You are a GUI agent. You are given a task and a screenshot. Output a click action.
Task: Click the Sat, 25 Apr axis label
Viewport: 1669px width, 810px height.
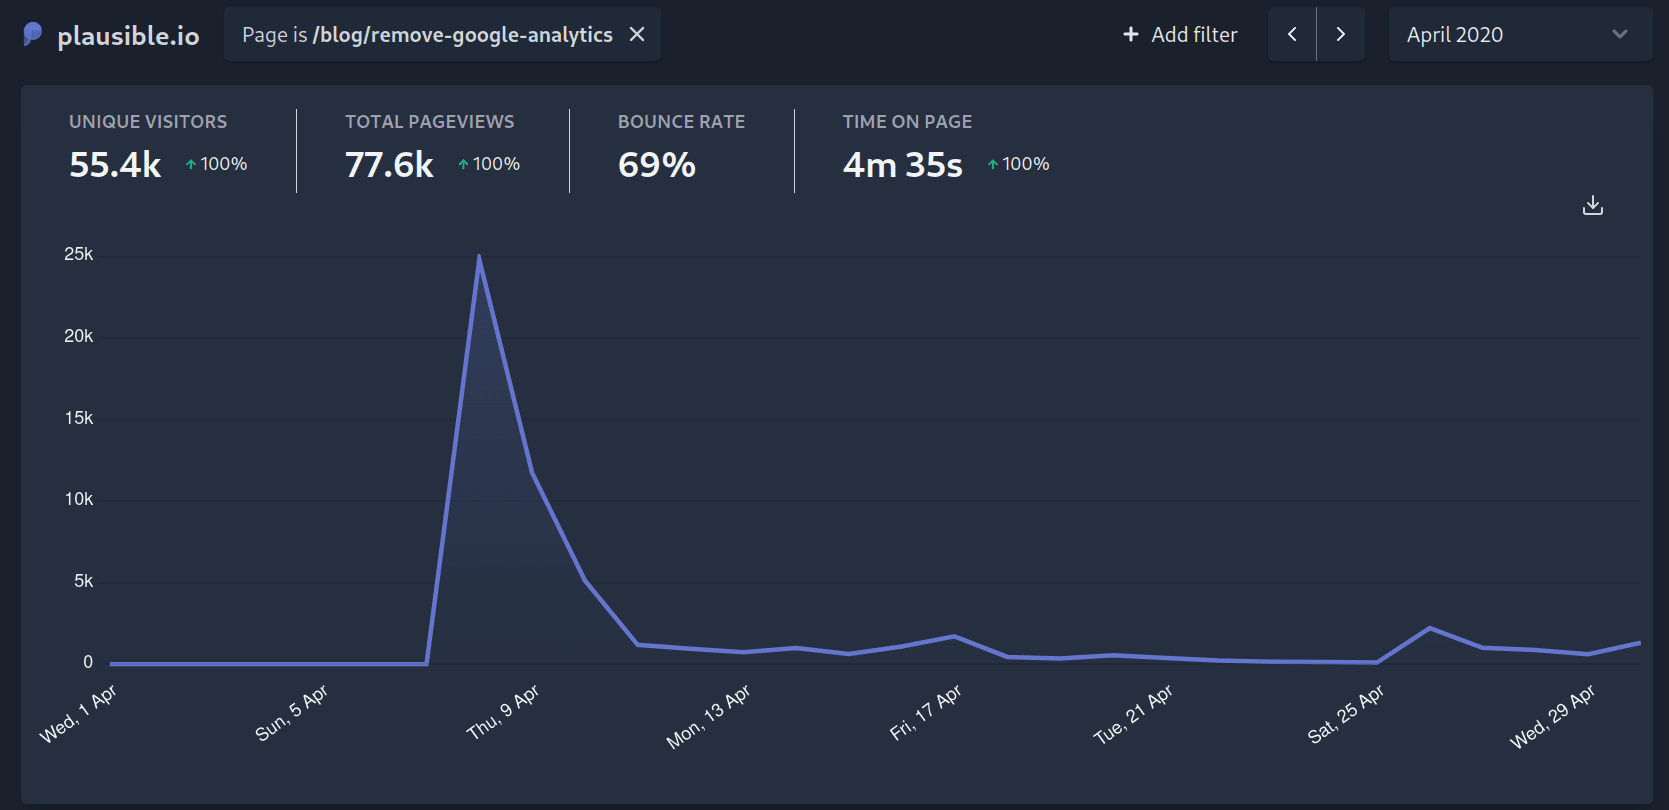tap(1346, 714)
